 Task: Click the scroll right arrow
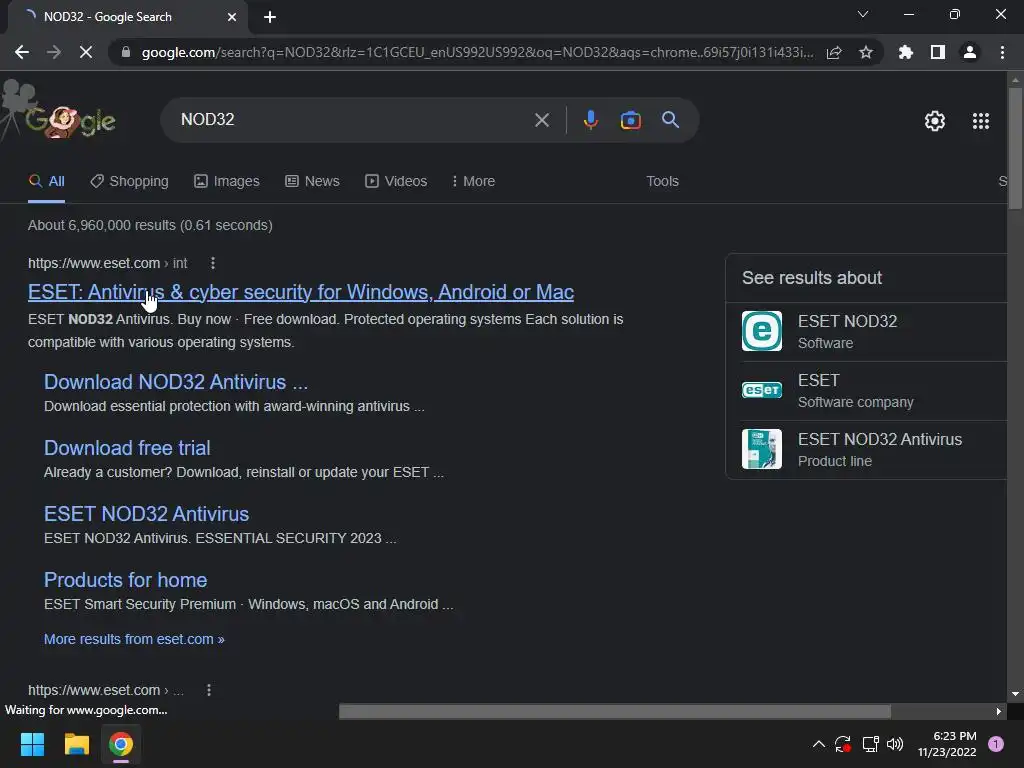999,711
